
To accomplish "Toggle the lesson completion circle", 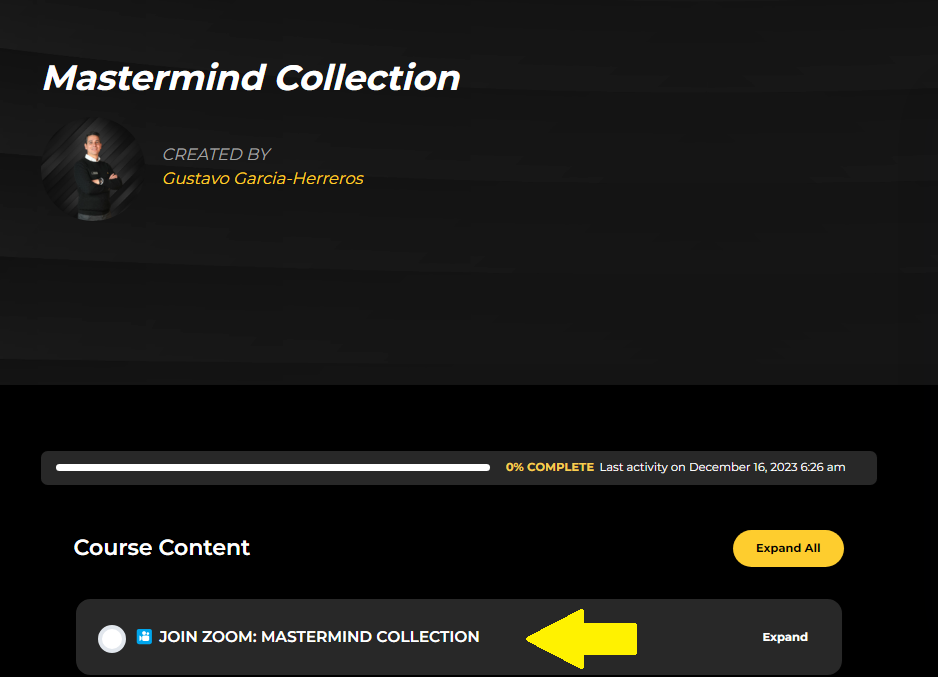I will 112,638.
